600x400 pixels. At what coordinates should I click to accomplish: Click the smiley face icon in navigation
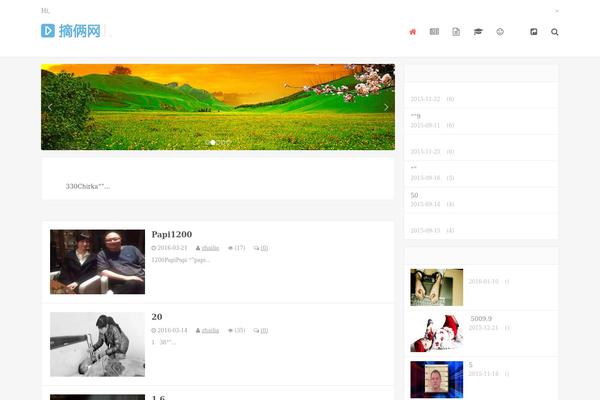[x=500, y=32]
